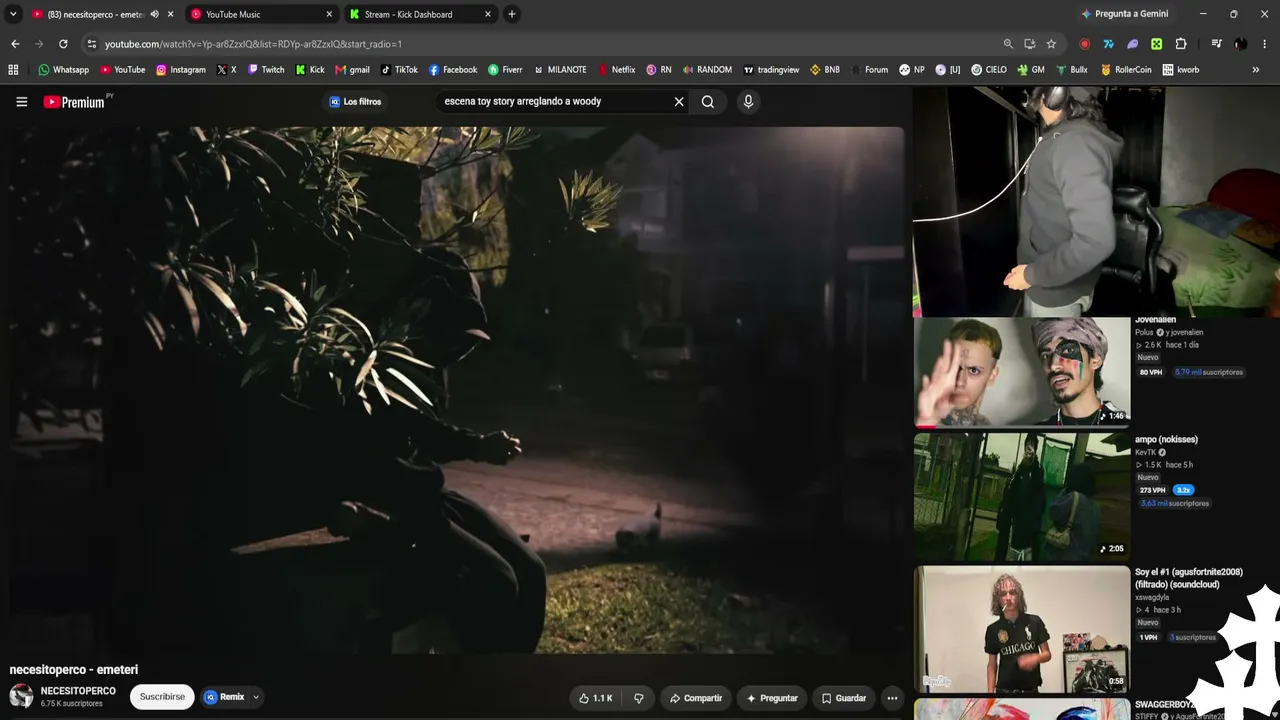
Task: Click the 'ampo (nokisses)' video title
Action: tap(1166, 439)
